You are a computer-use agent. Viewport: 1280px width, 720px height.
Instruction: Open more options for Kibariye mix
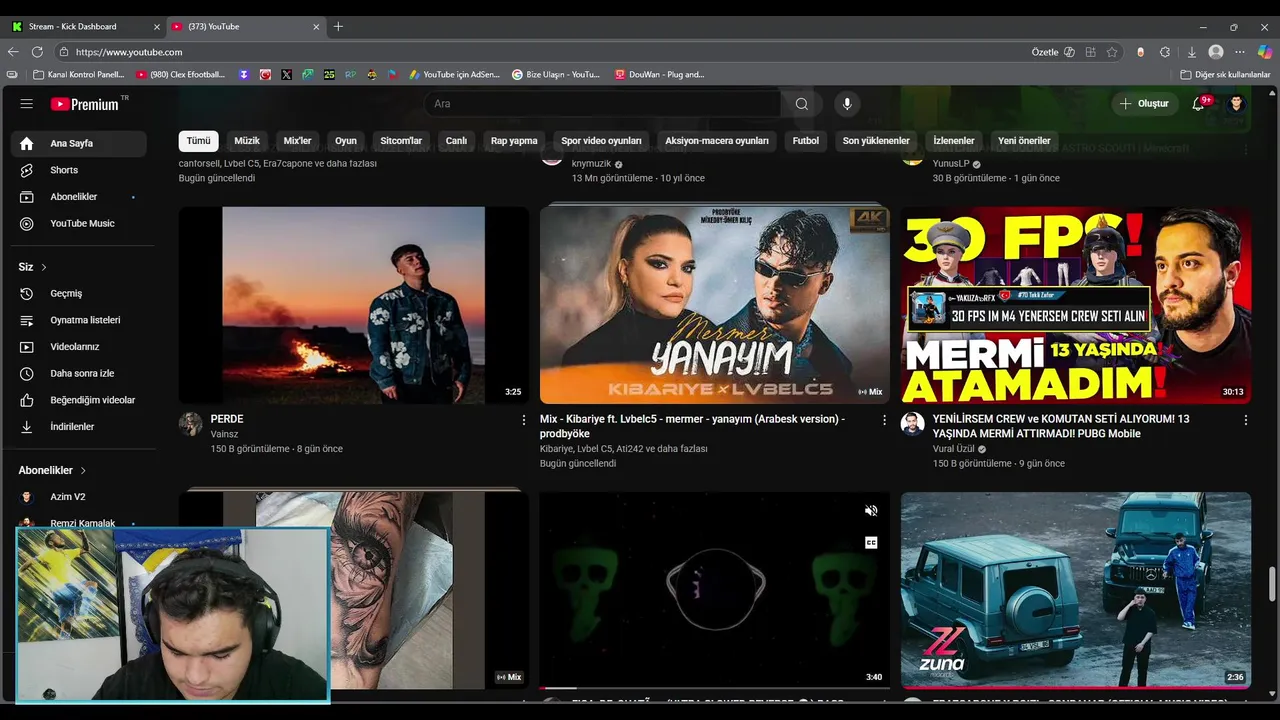pyautogui.click(x=884, y=420)
